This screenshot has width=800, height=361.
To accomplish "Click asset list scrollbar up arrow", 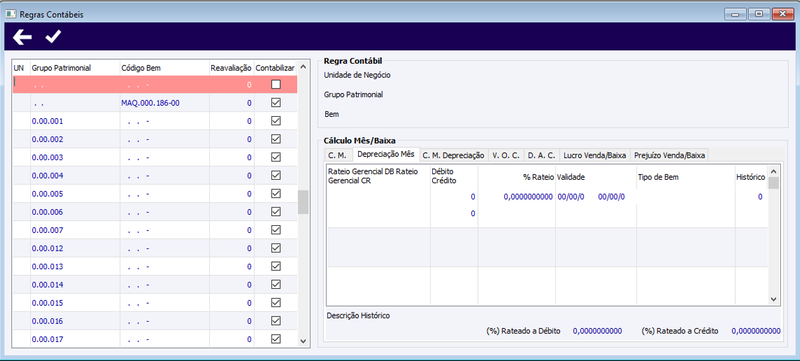I will tap(303, 67).
